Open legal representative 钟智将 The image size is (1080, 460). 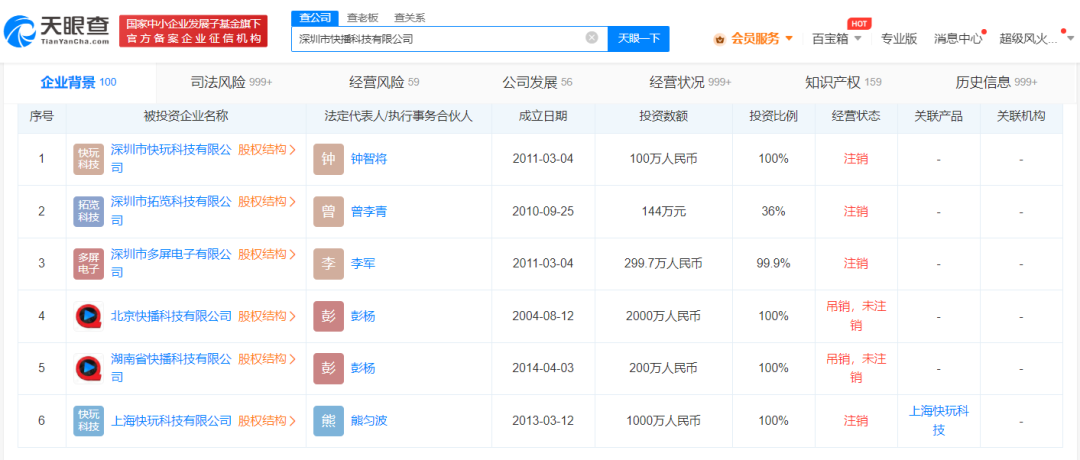point(368,159)
